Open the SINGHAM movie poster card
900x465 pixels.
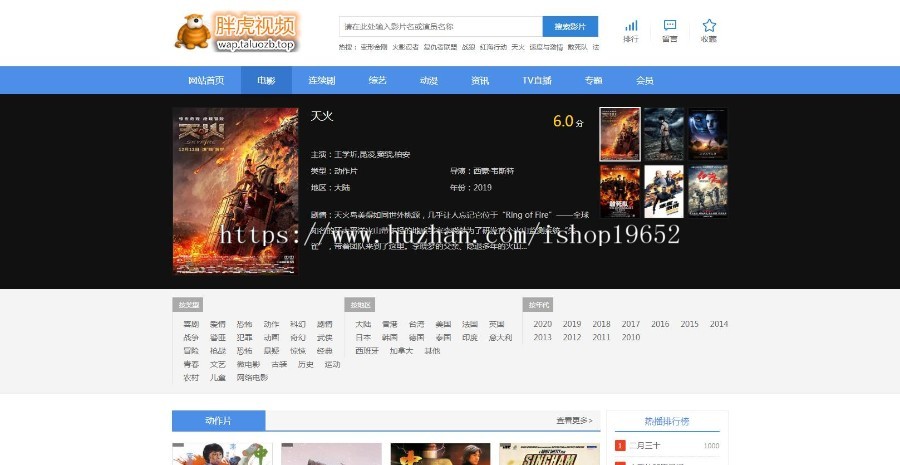(549, 454)
